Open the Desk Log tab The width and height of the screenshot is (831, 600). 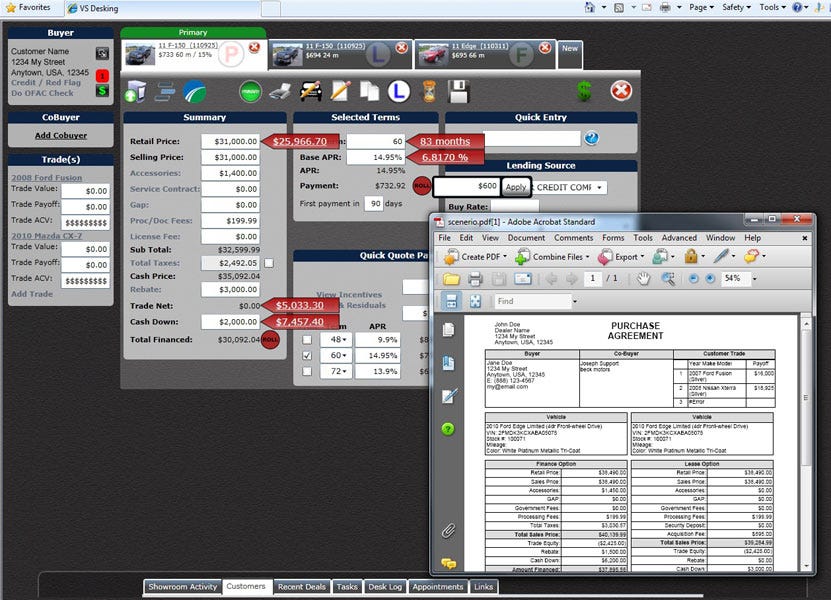point(385,587)
